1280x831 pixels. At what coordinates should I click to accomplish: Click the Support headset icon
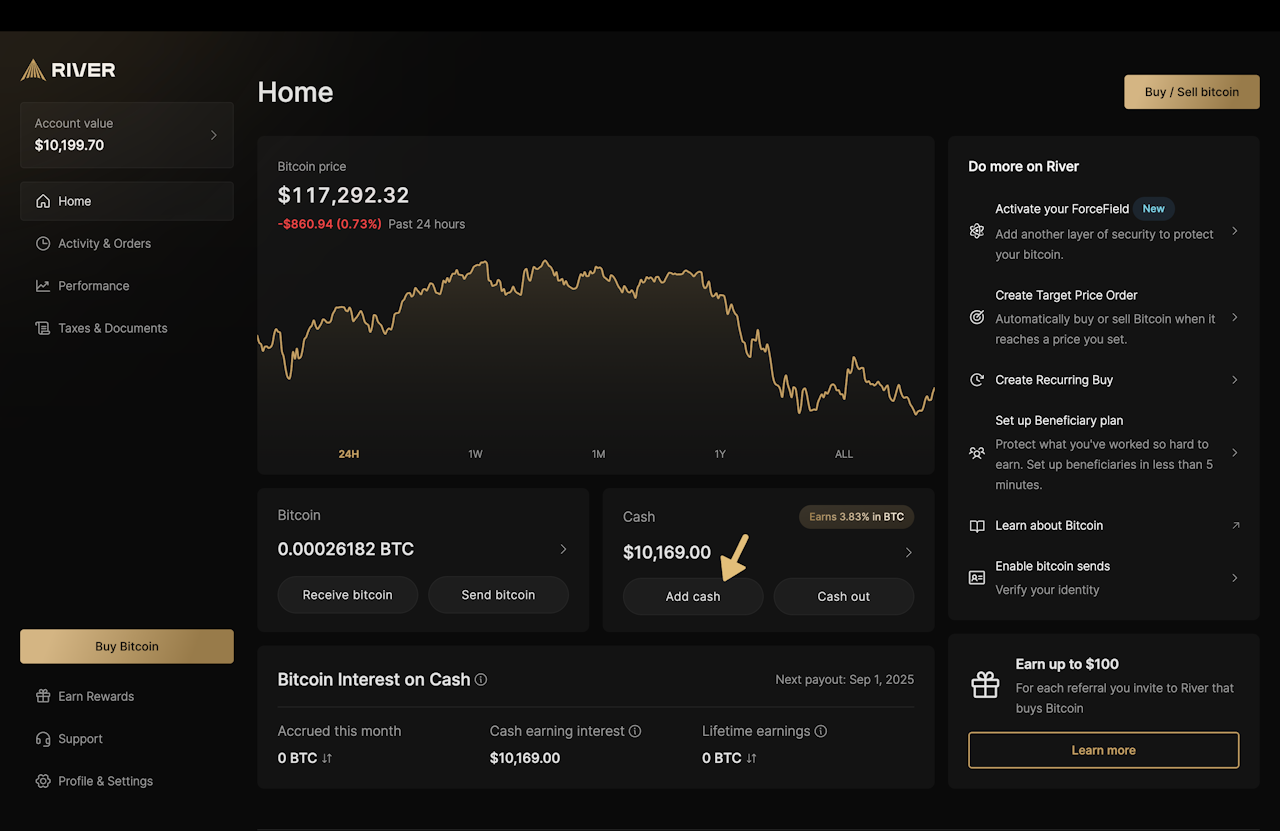[x=43, y=739]
